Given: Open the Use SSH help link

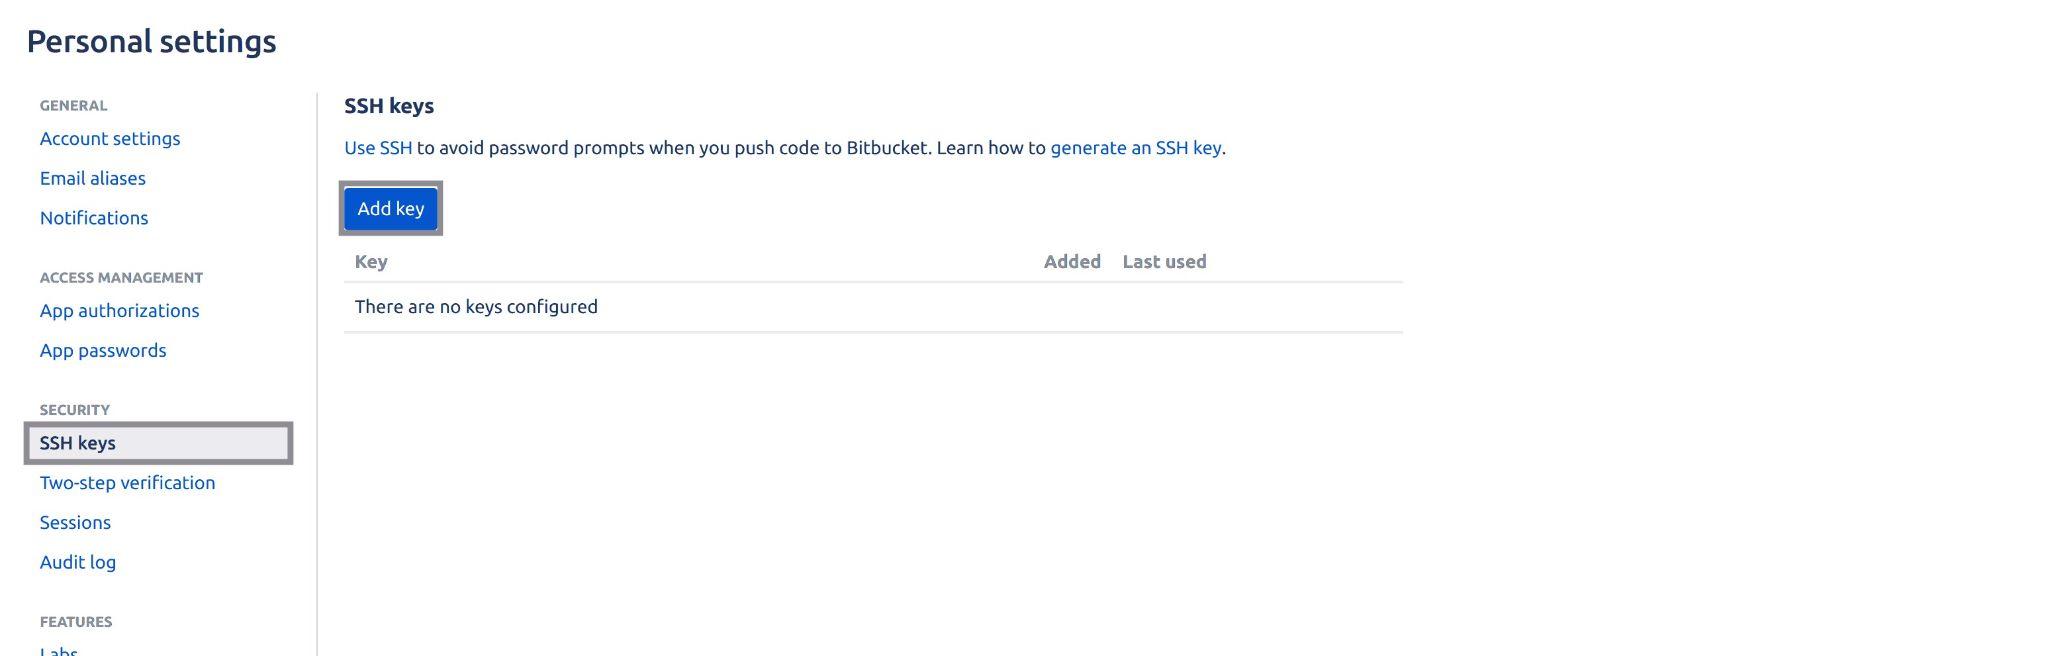Looking at the screenshot, I should pyautogui.click(x=377, y=147).
